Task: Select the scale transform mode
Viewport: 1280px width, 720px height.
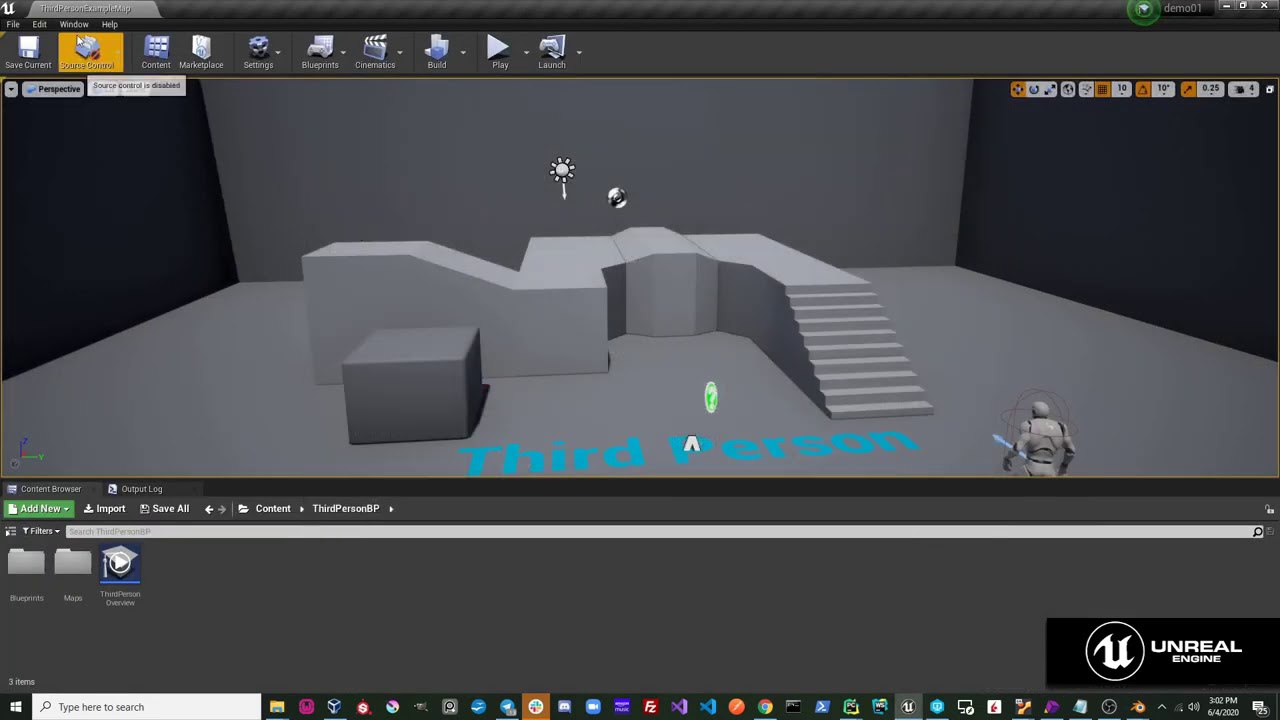Action: click(x=1049, y=89)
